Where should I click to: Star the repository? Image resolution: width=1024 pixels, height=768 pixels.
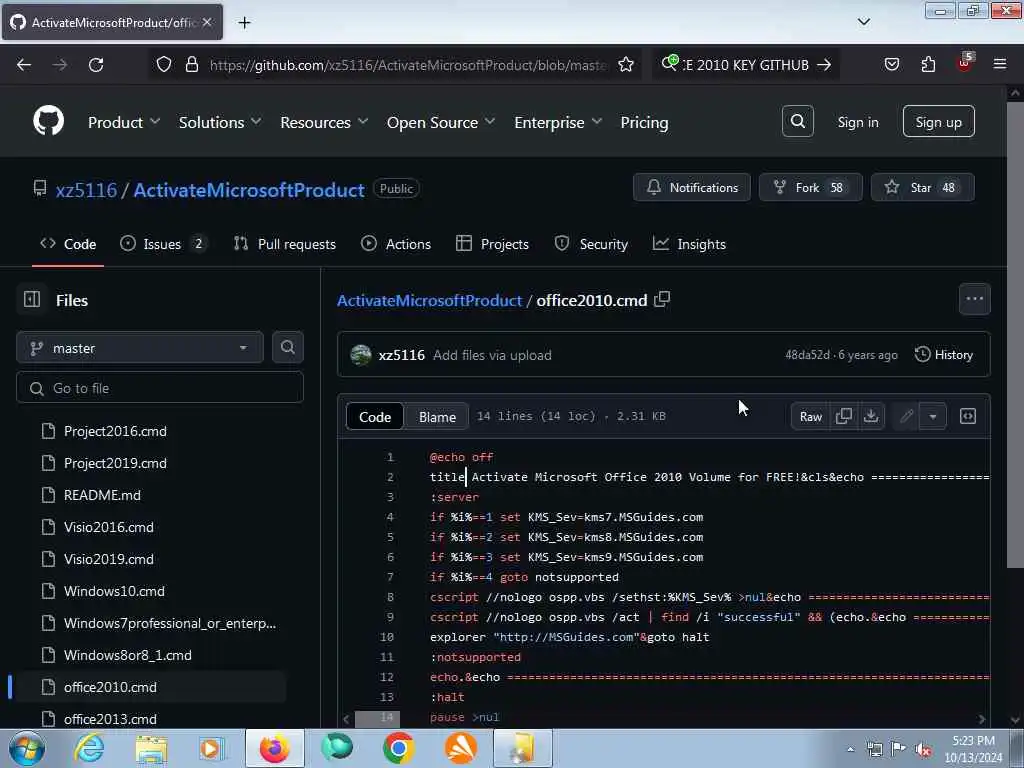tap(922, 187)
